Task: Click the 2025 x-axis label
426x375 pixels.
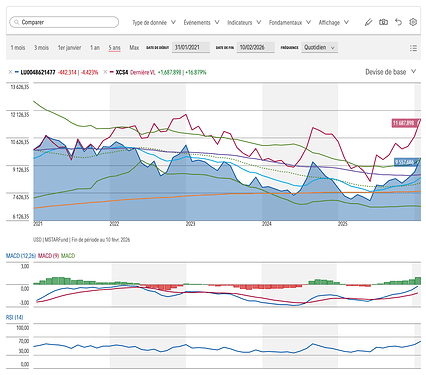Action: [343, 224]
